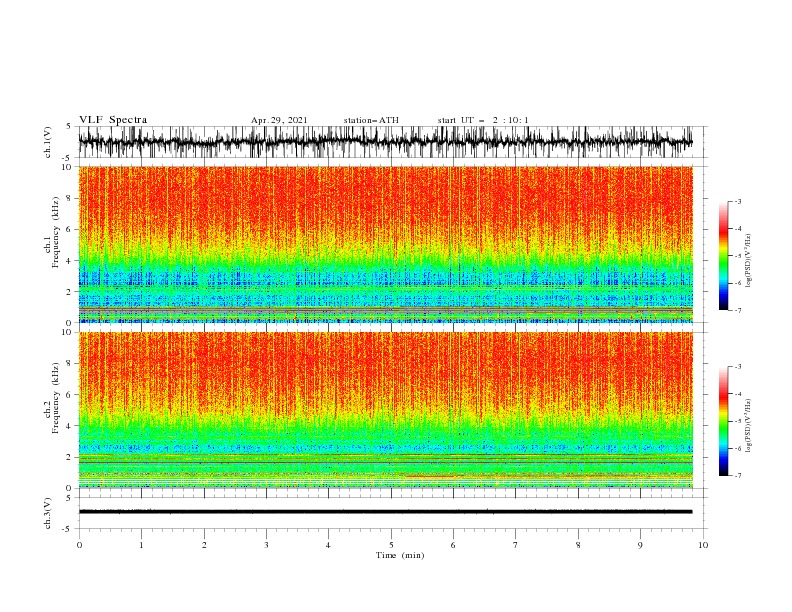Click the ch.3 voltage waveform trace
This screenshot has height=612, width=792.
385,512
